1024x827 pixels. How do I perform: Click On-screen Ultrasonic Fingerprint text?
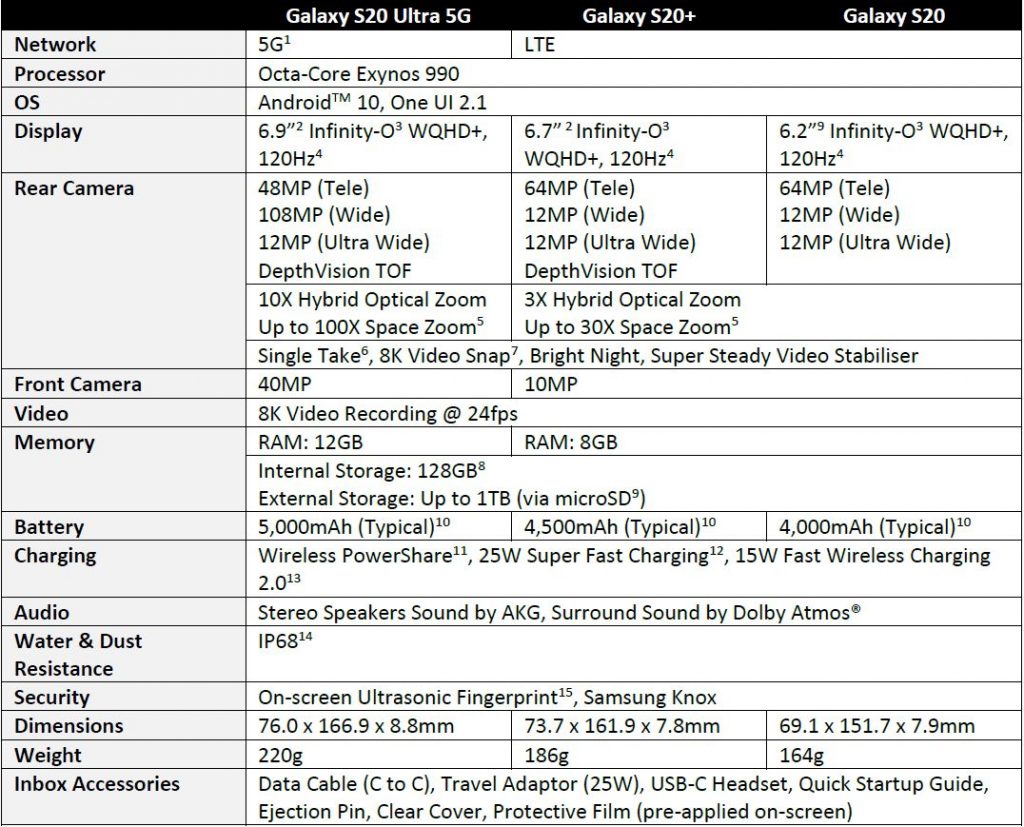click(487, 697)
